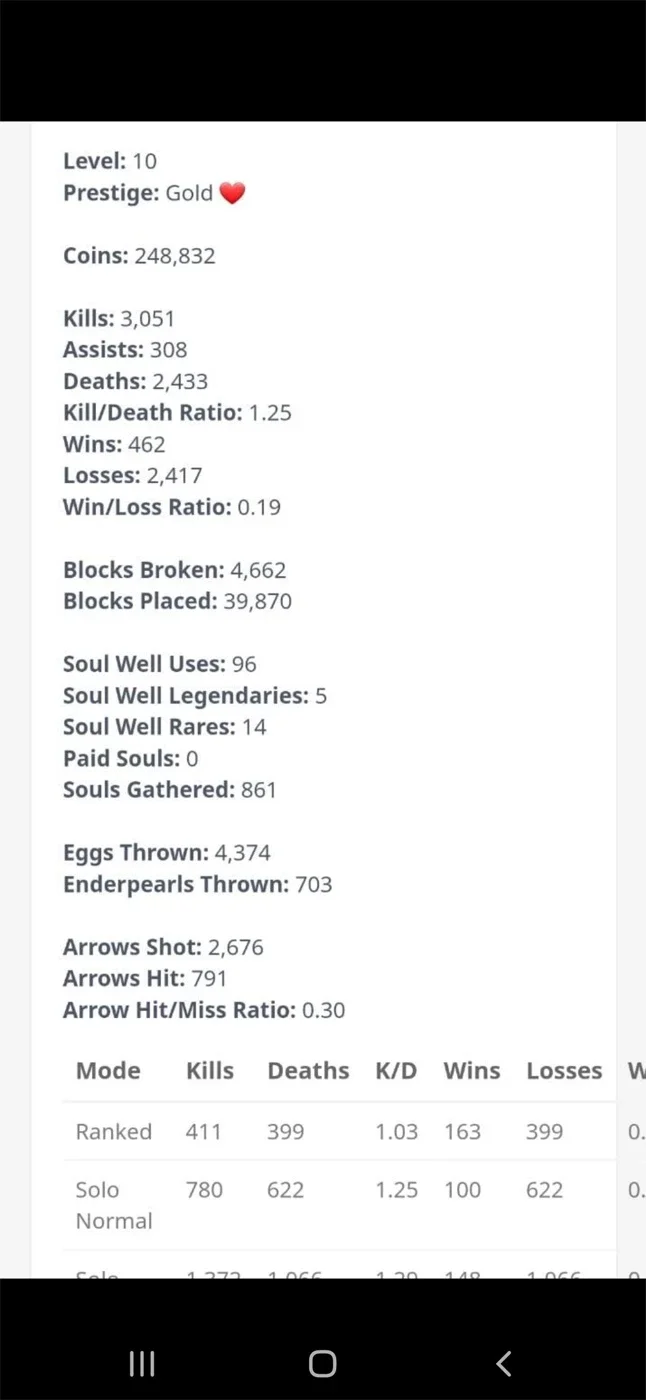Tap the Android home button icon

322,1363
